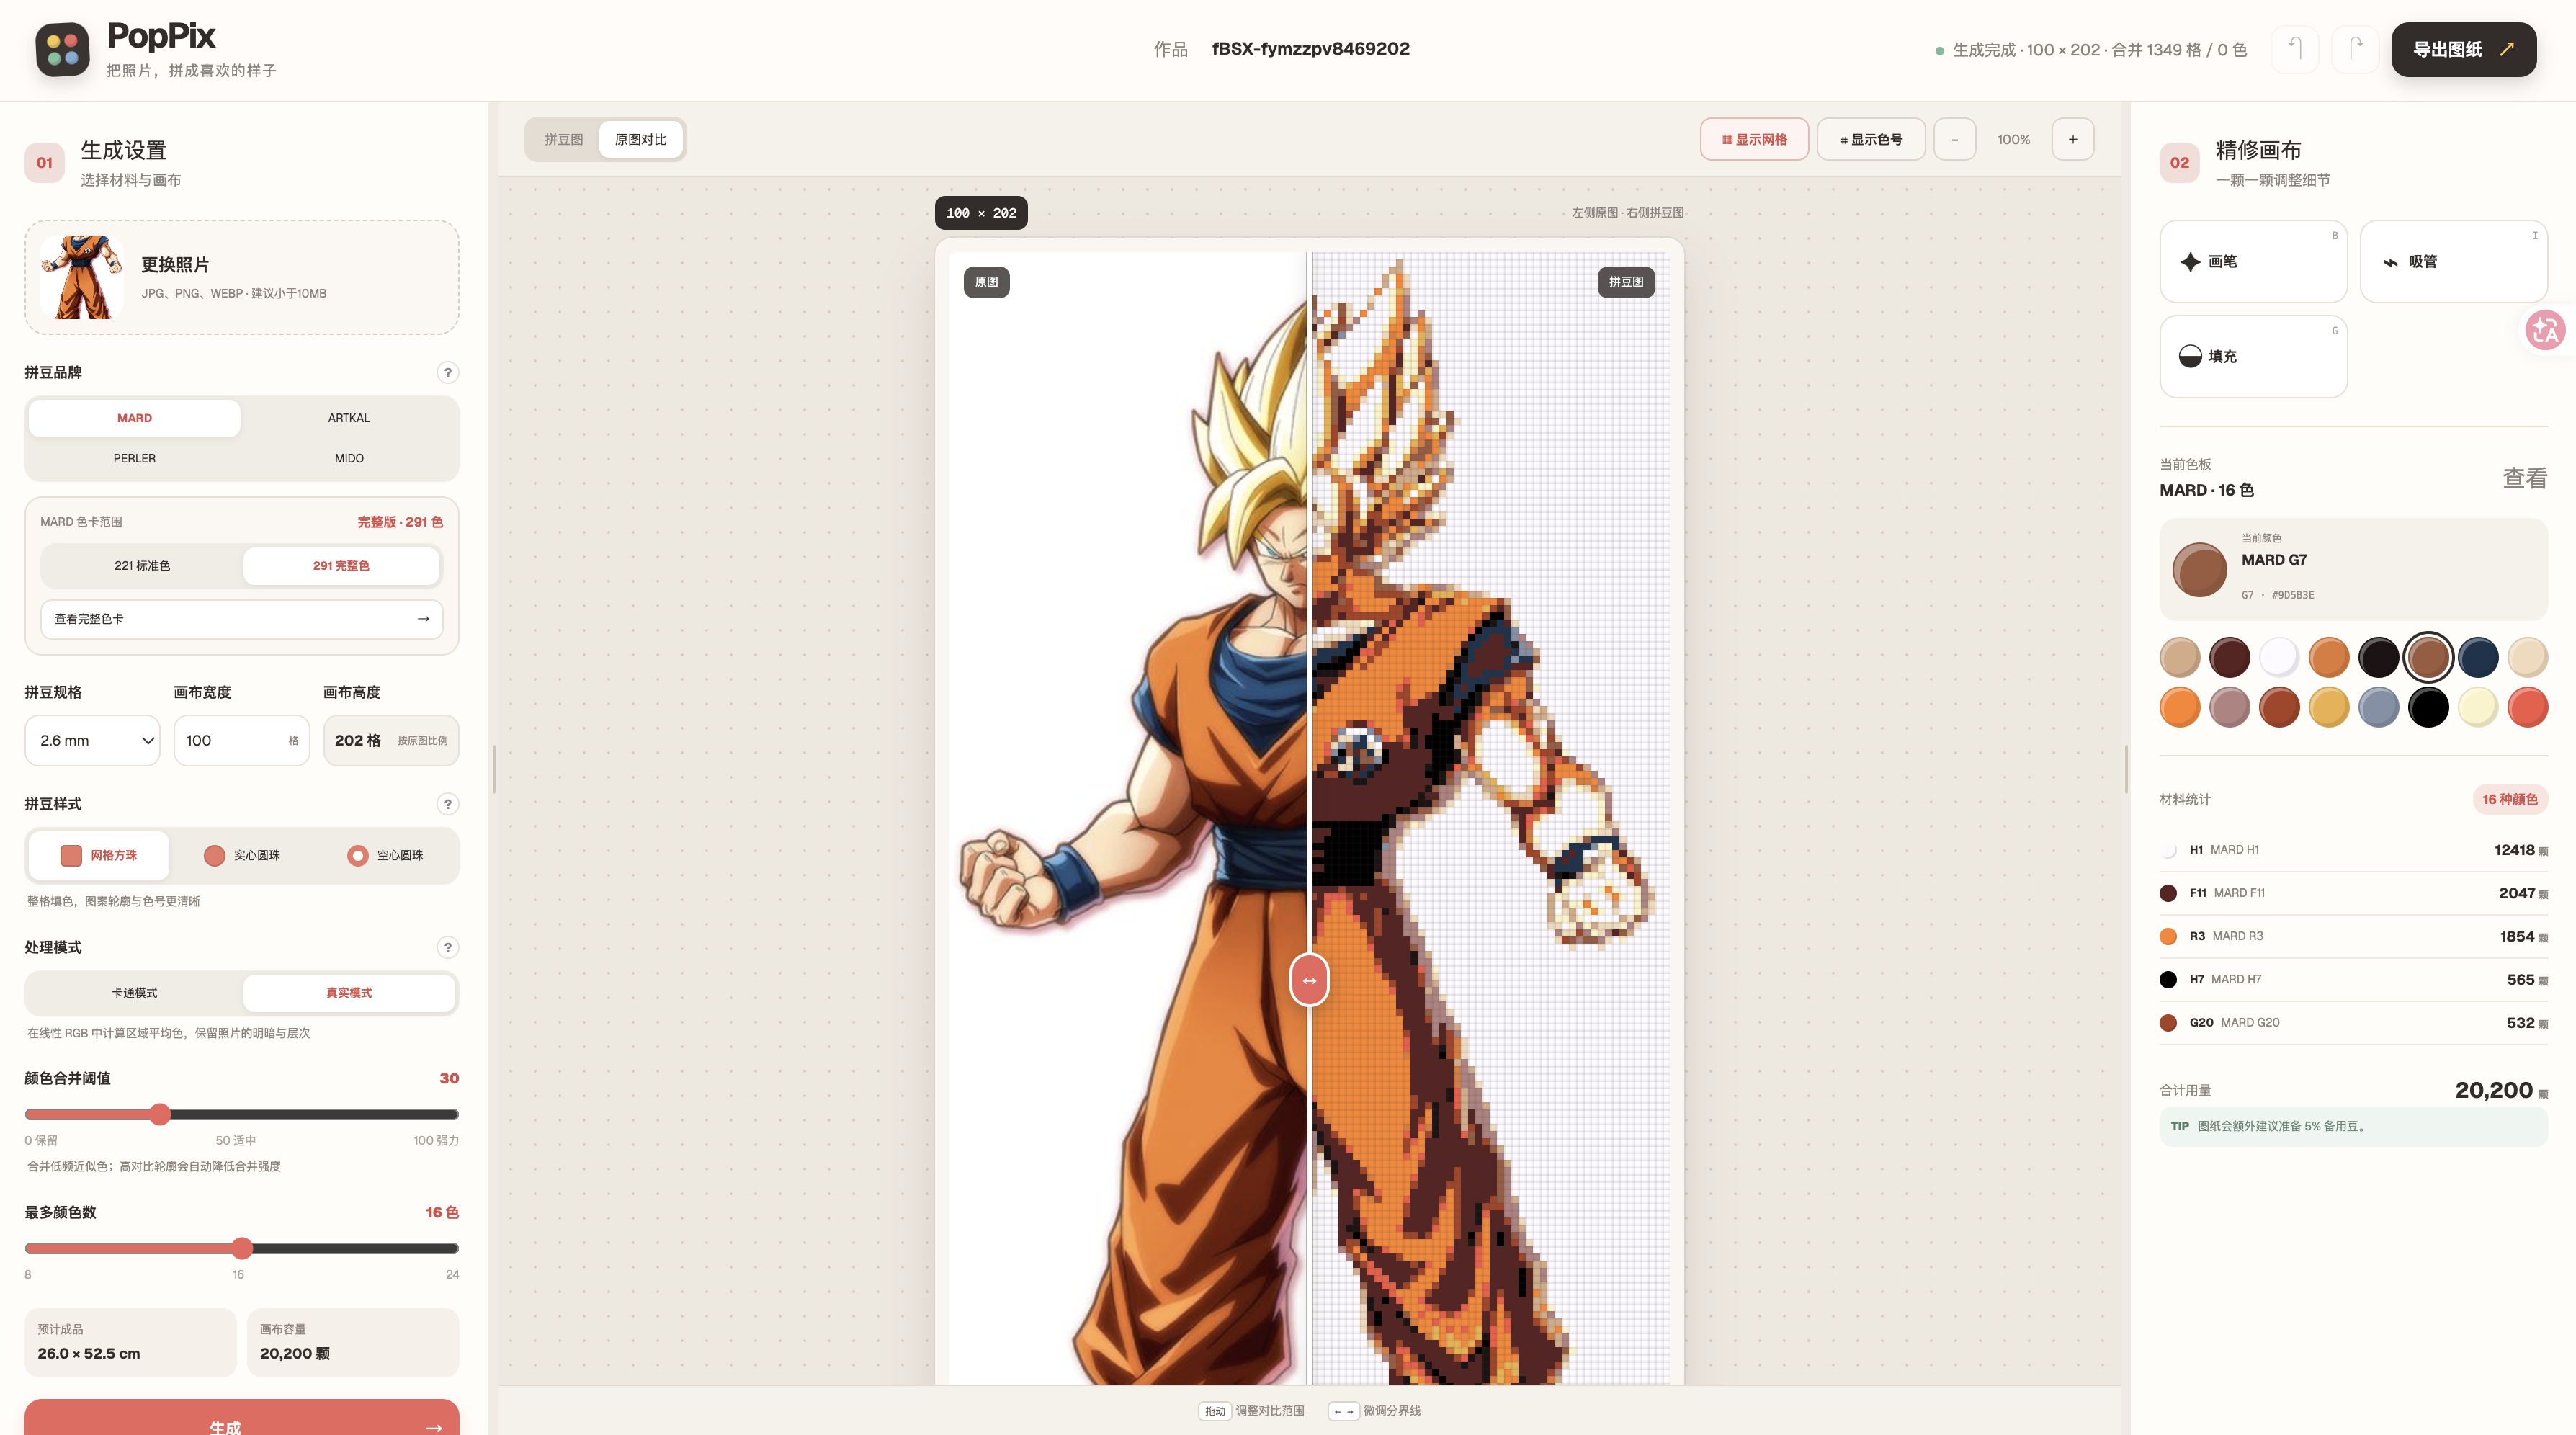Click the R3 MARD R3 material row
The height and width of the screenshot is (1435, 2576).
click(x=2353, y=936)
